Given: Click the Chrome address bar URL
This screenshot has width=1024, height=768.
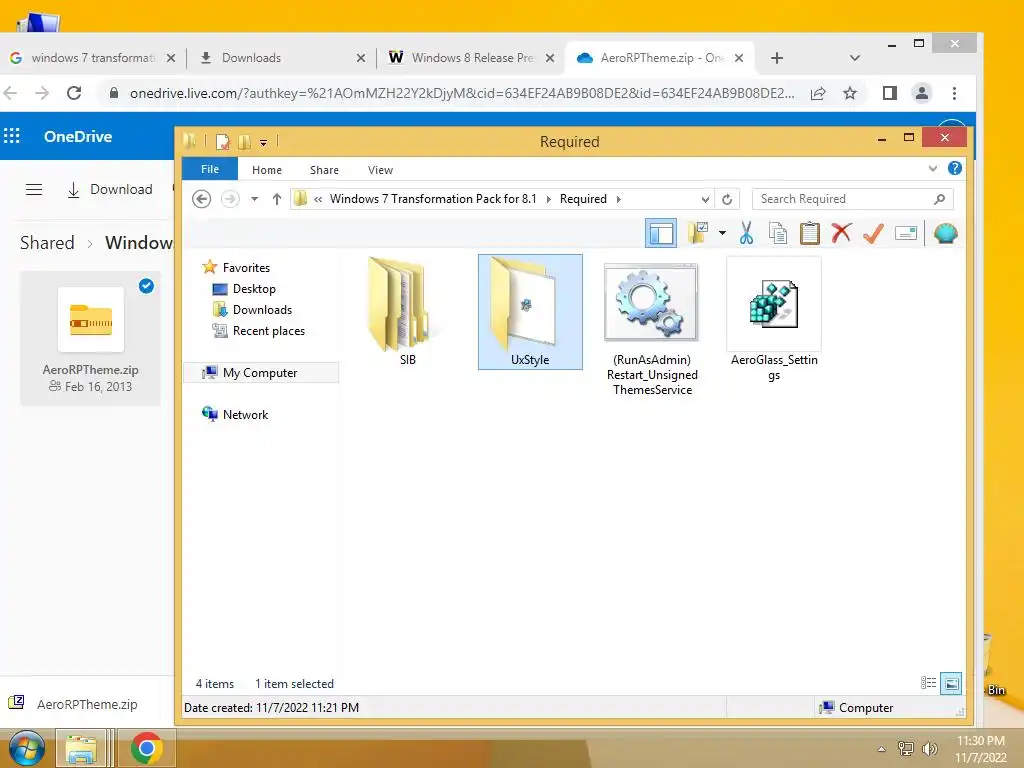Looking at the screenshot, I should point(462,93).
